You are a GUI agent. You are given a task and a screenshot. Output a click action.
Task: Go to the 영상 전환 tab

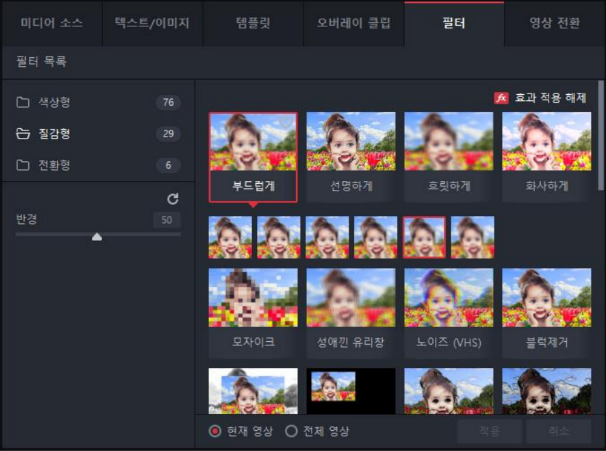pos(555,22)
